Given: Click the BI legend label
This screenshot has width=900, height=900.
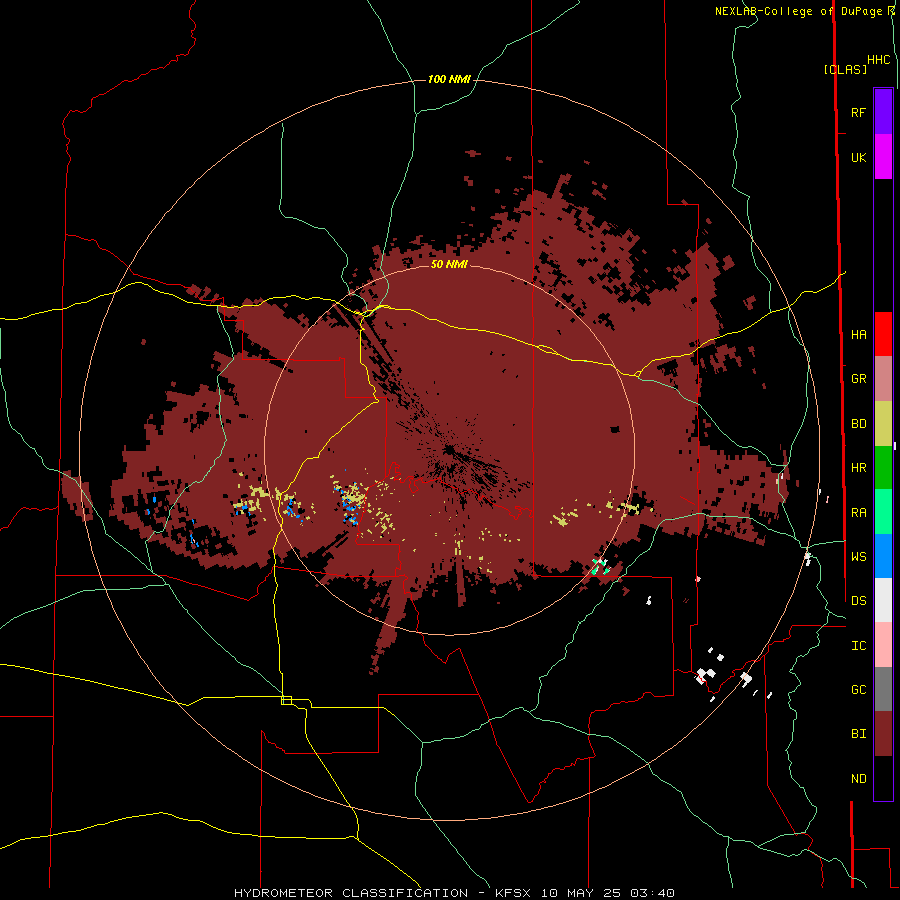Looking at the screenshot, I should click(859, 734).
